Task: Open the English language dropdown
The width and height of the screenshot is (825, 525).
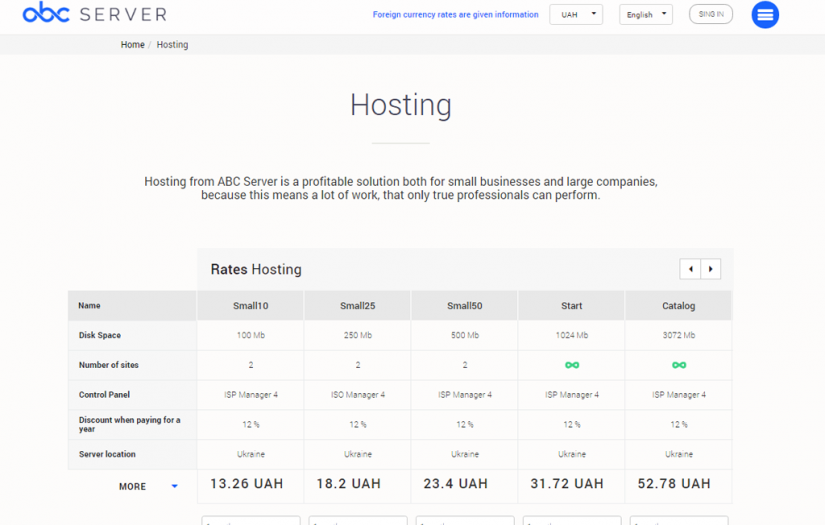Action: click(x=646, y=15)
